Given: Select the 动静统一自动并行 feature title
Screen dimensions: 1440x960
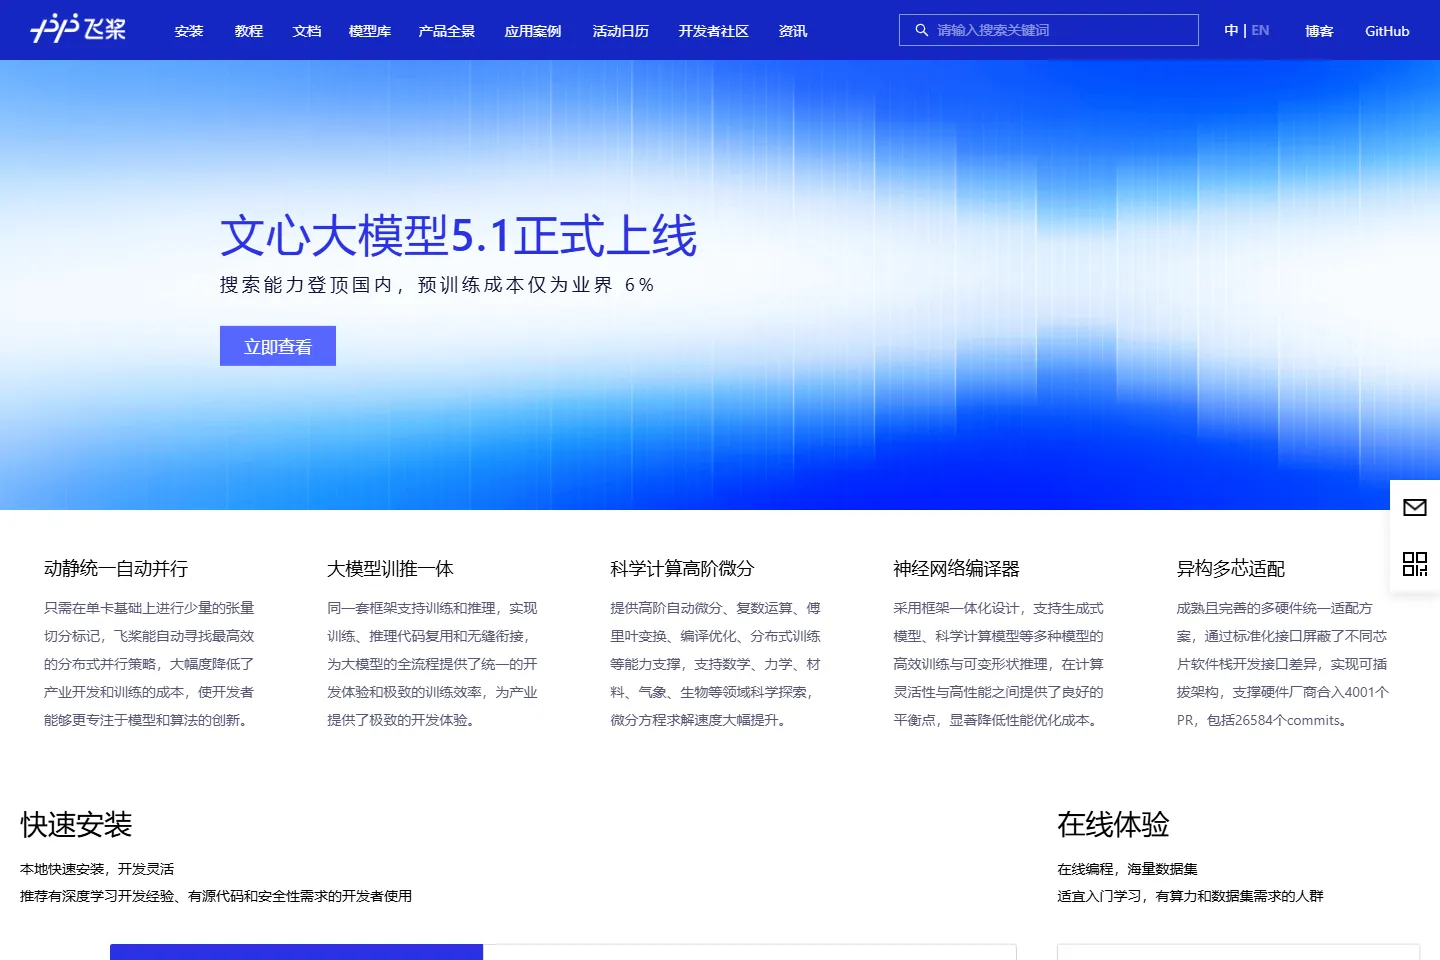Looking at the screenshot, I should 116,568.
